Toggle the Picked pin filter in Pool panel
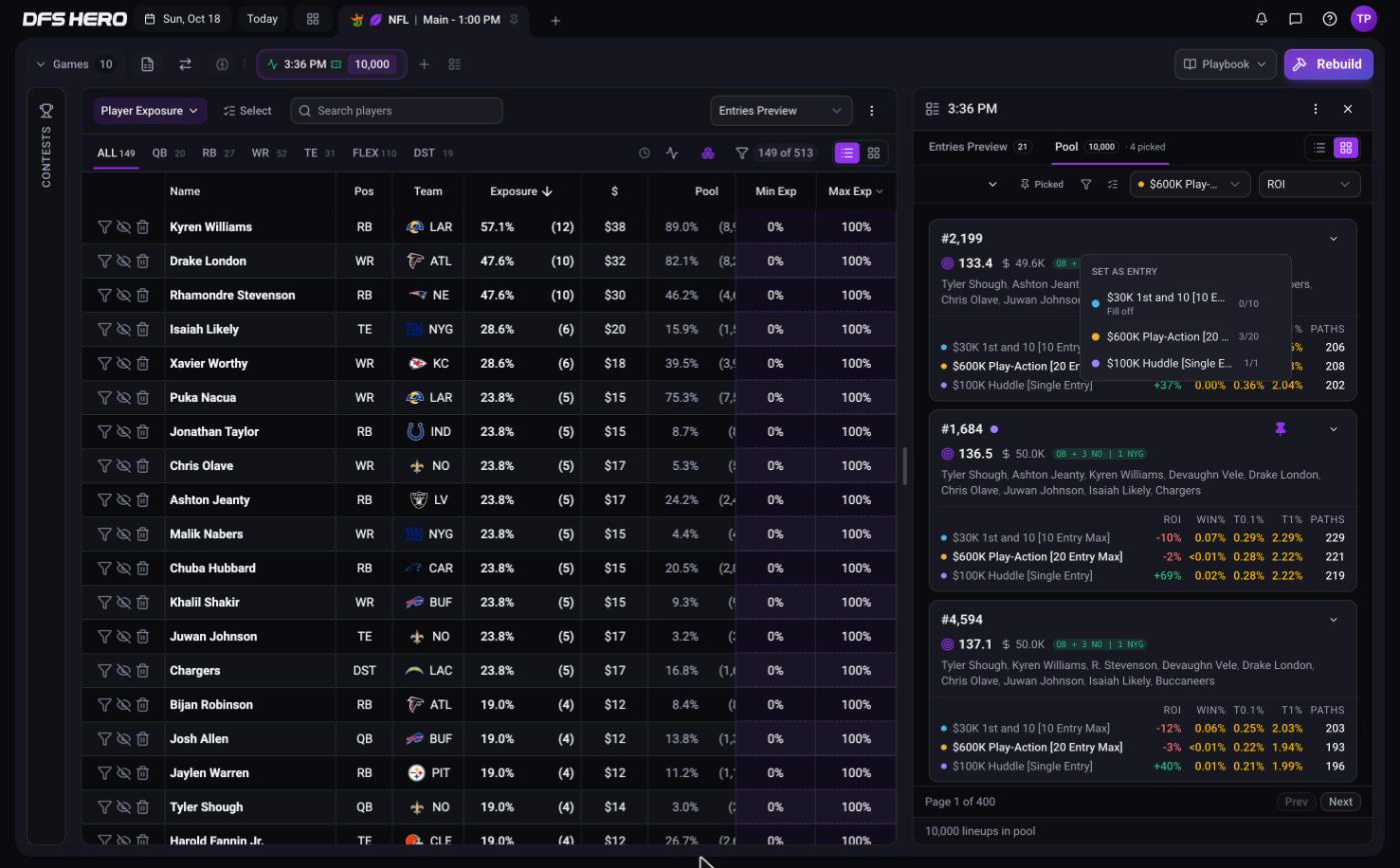 (1041, 184)
